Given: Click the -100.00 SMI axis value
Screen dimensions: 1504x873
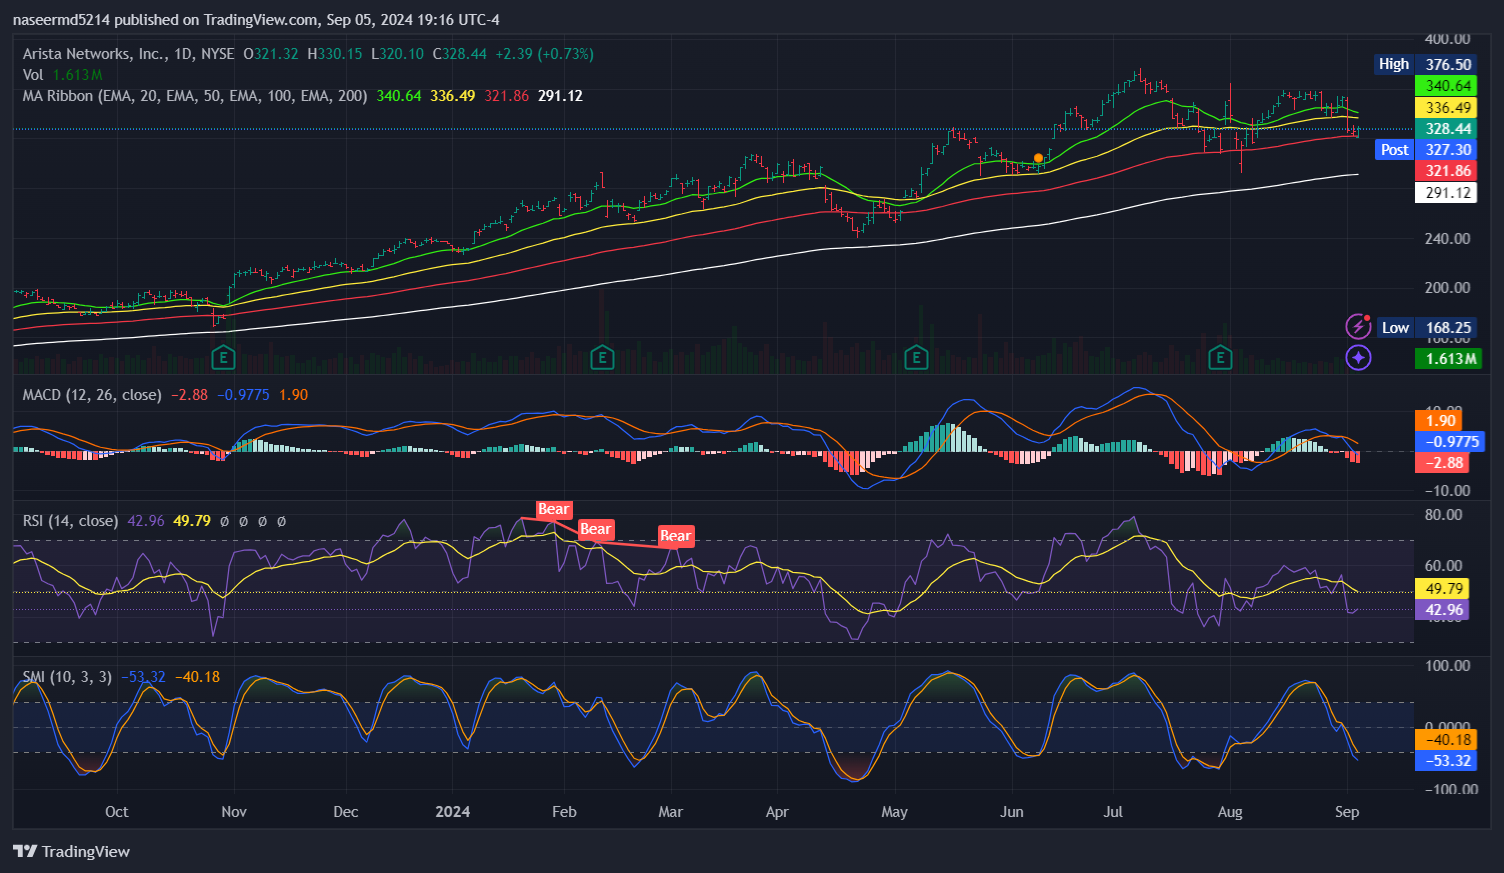Looking at the screenshot, I should click(1451, 790).
